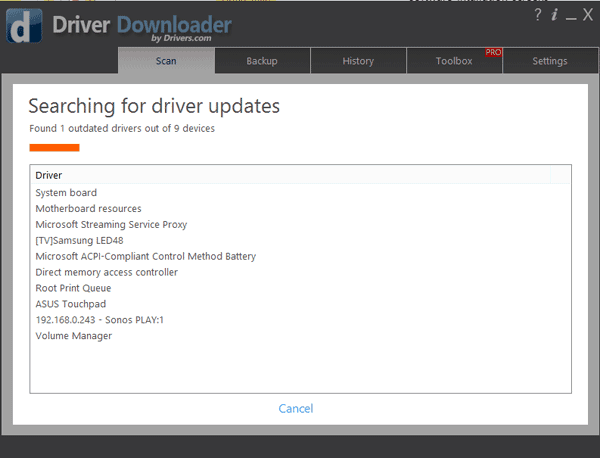
Task: Open the Settings tab
Action: [x=550, y=60]
